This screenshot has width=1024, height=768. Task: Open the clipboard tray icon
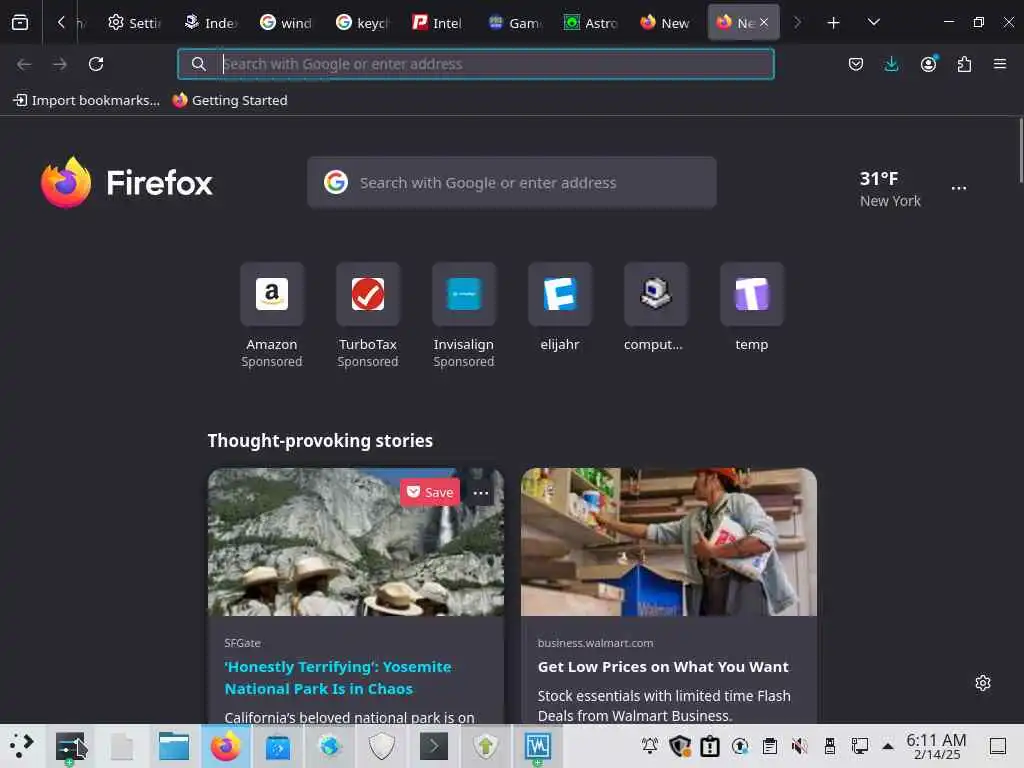[770, 746]
